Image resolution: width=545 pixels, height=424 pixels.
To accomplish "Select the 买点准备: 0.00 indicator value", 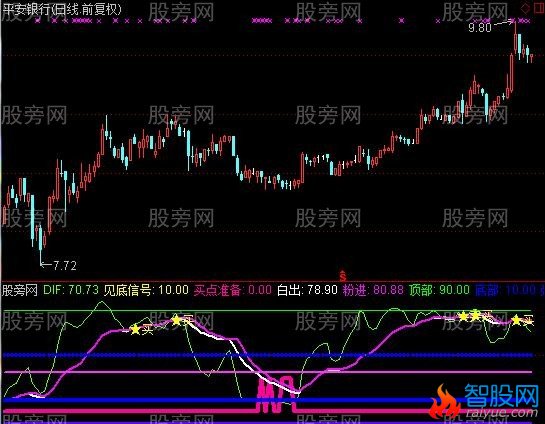I will click(233, 290).
